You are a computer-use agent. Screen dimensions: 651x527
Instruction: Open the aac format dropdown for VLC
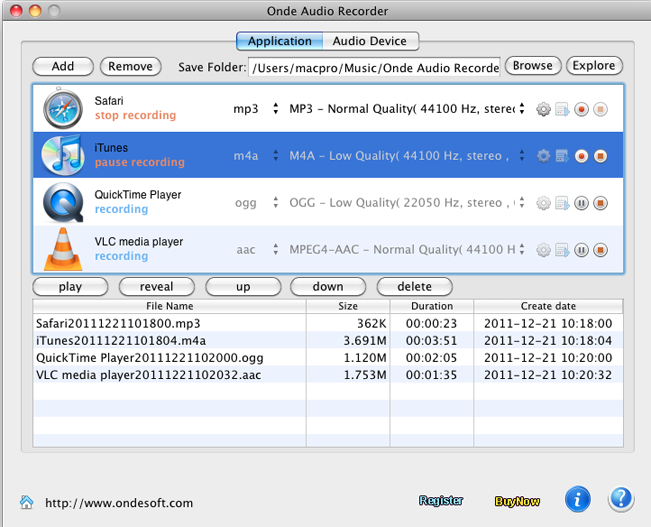(255, 250)
